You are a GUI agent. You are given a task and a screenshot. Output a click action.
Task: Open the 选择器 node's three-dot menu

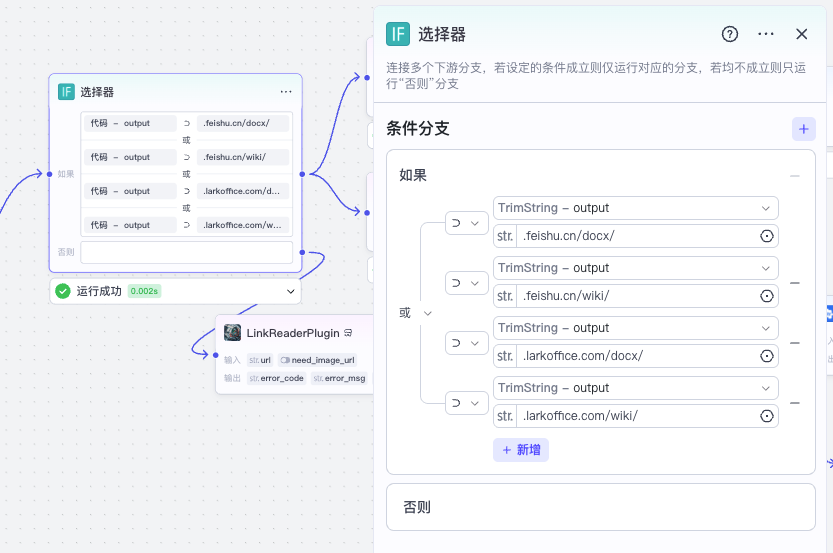point(286,92)
